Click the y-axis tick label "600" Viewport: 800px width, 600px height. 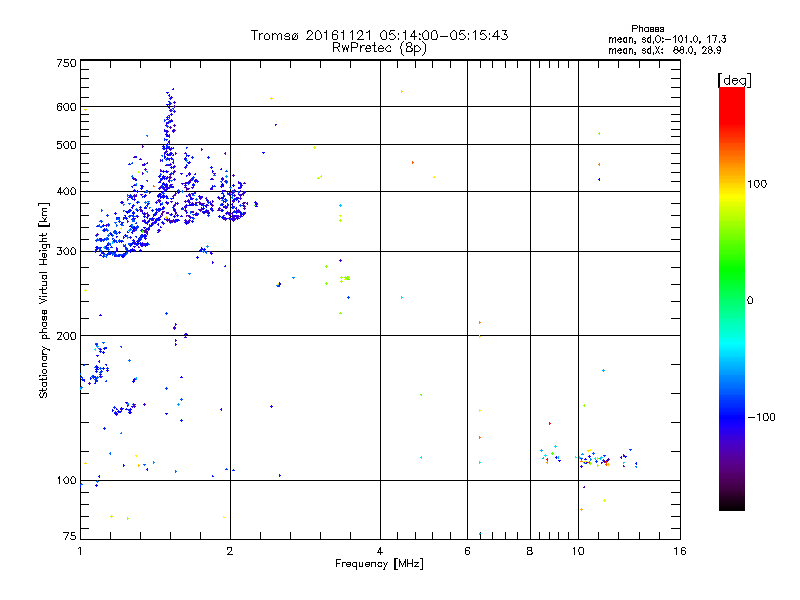point(66,107)
